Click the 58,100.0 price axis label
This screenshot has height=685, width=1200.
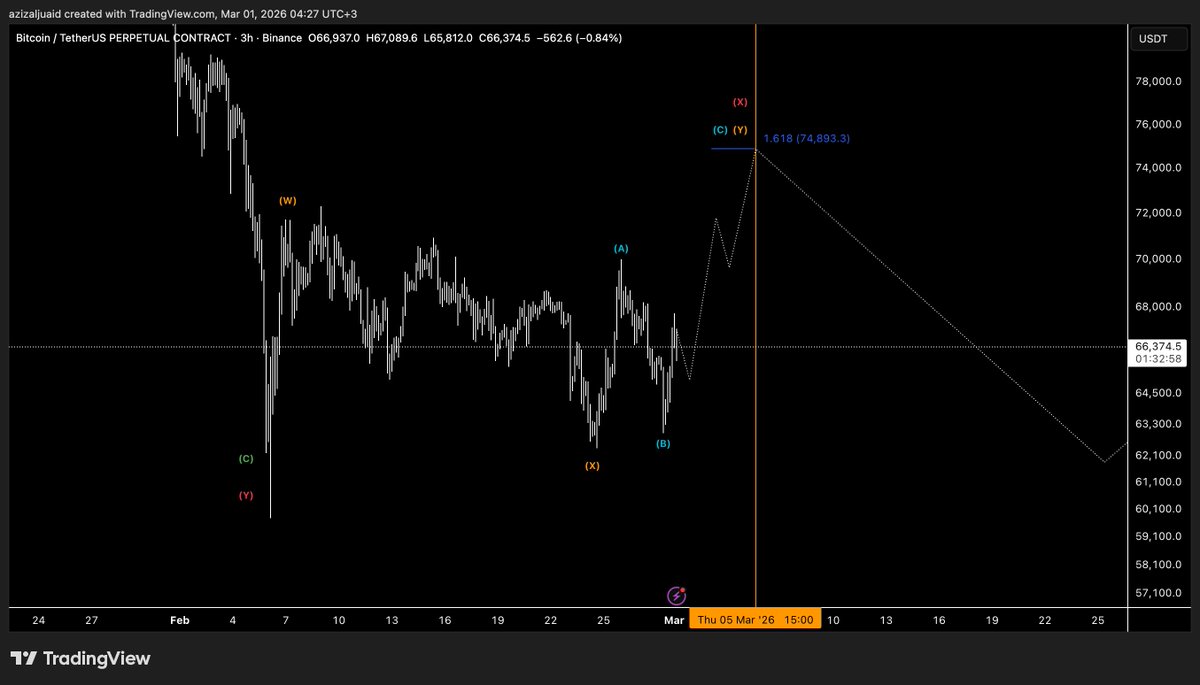[1160, 565]
